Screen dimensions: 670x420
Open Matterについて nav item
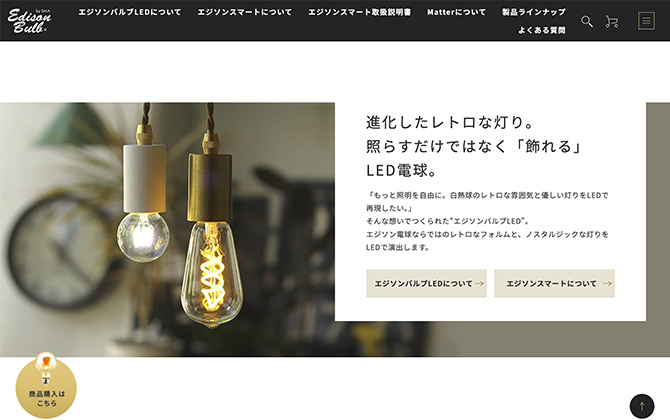[456, 12]
